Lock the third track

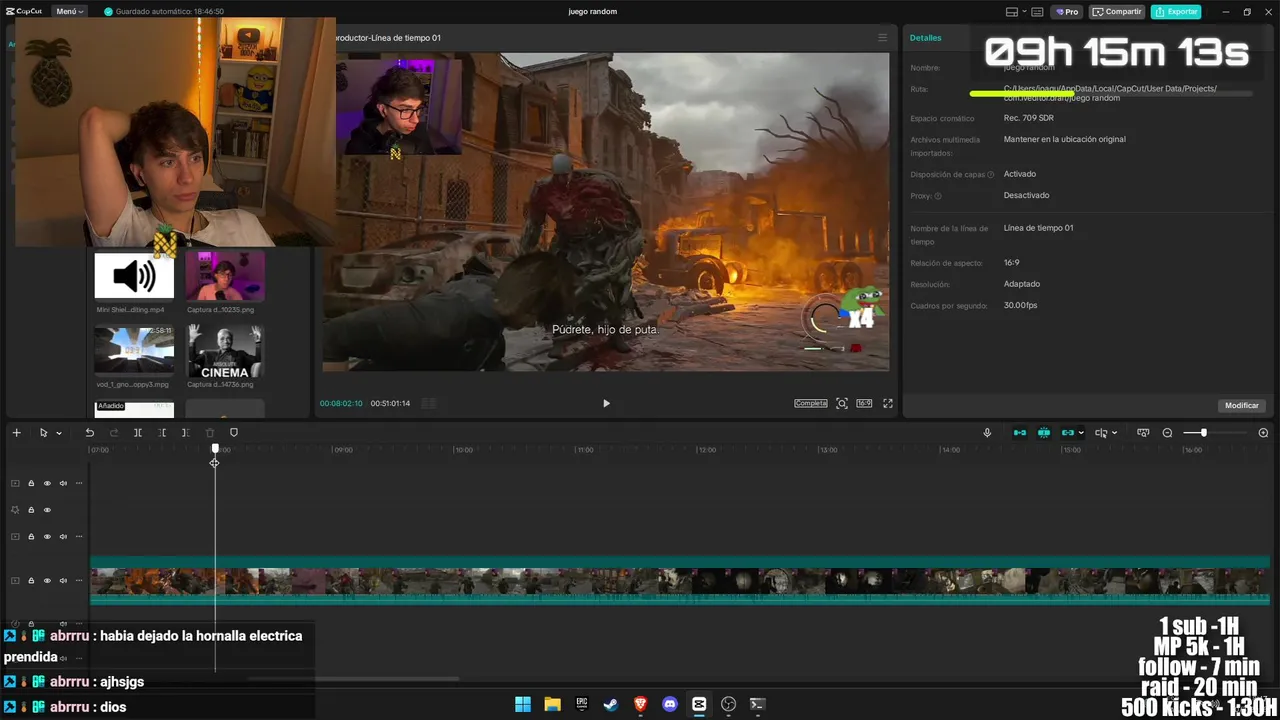(31, 537)
